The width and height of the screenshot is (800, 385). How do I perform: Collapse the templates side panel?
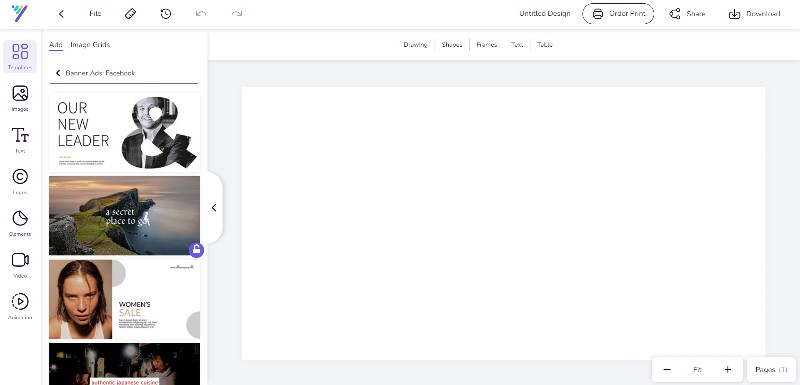coord(214,208)
